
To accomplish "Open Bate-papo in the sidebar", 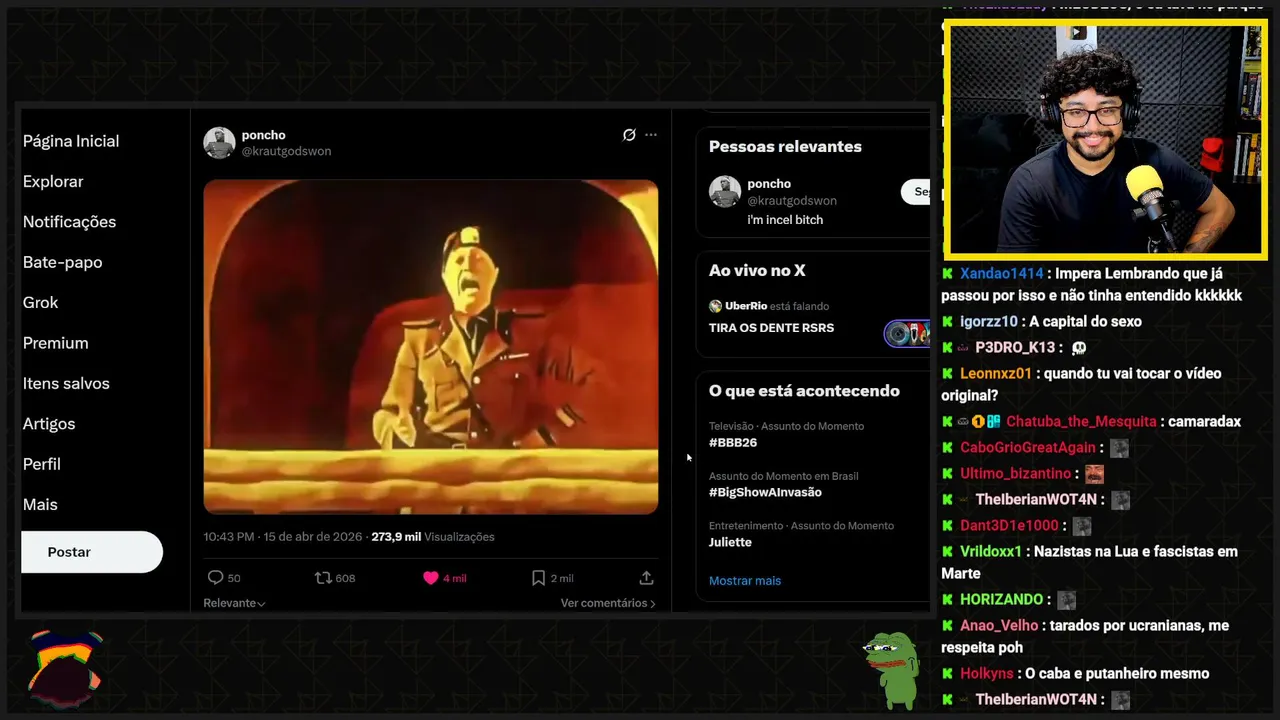I will (62, 262).
